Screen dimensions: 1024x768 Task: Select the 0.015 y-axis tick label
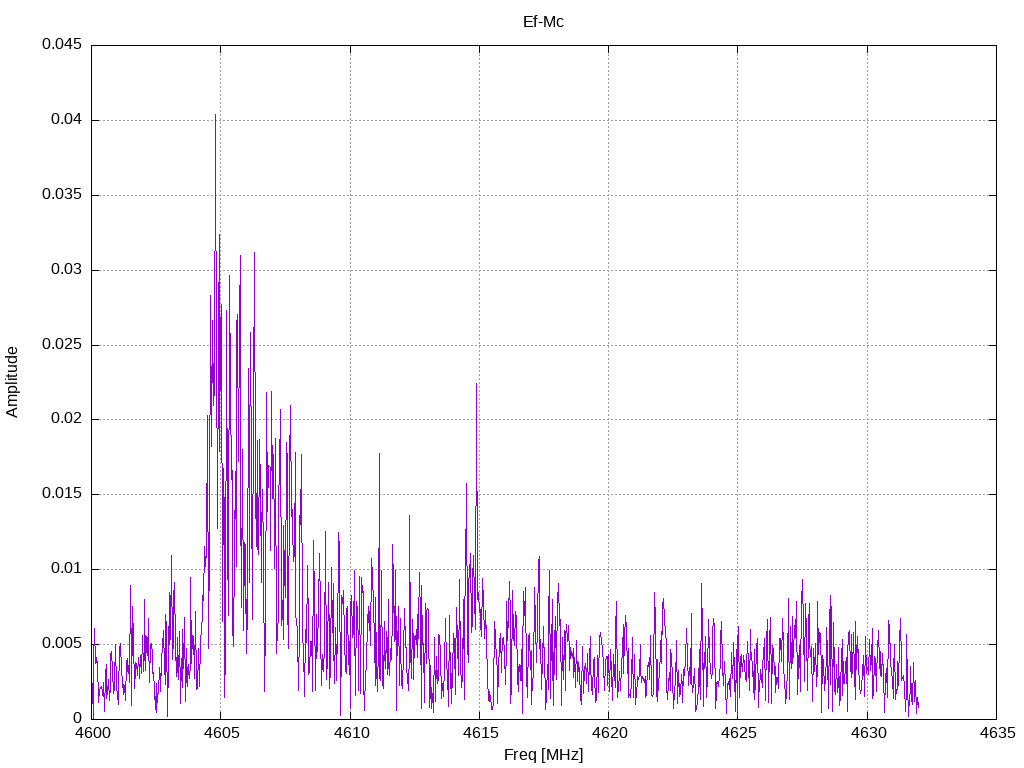[x=62, y=494]
